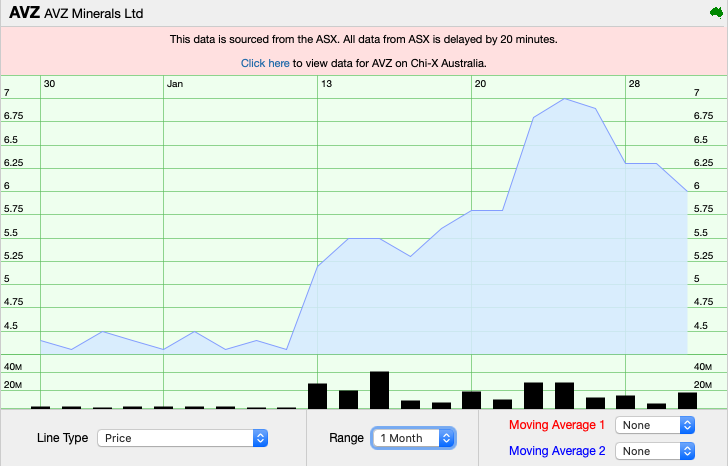Click the 'Moving Average 2' blue label
The height and width of the screenshot is (466, 728).
point(557,451)
